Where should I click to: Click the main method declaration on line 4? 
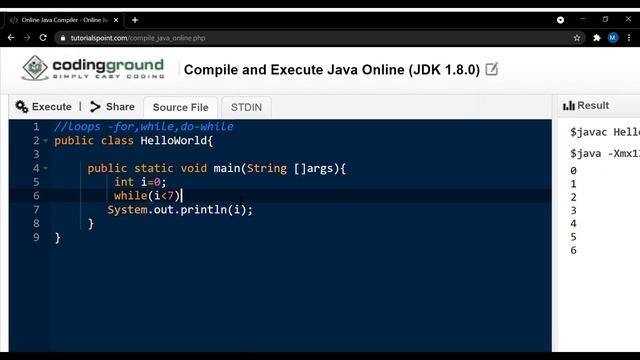point(216,168)
